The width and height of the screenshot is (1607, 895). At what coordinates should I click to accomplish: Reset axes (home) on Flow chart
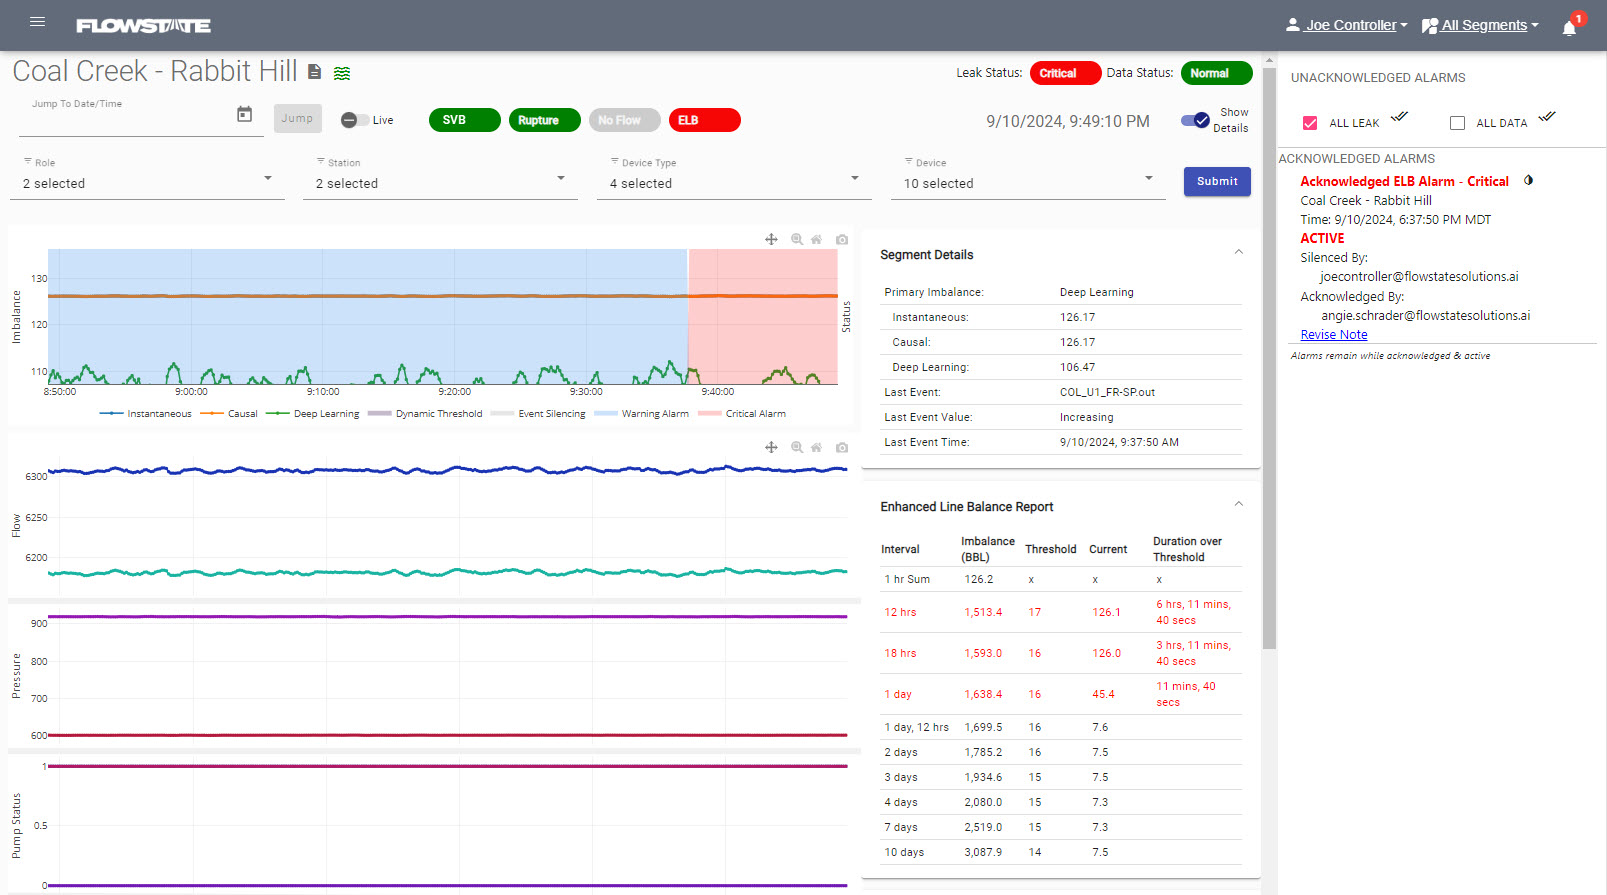click(x=817, y=447)
